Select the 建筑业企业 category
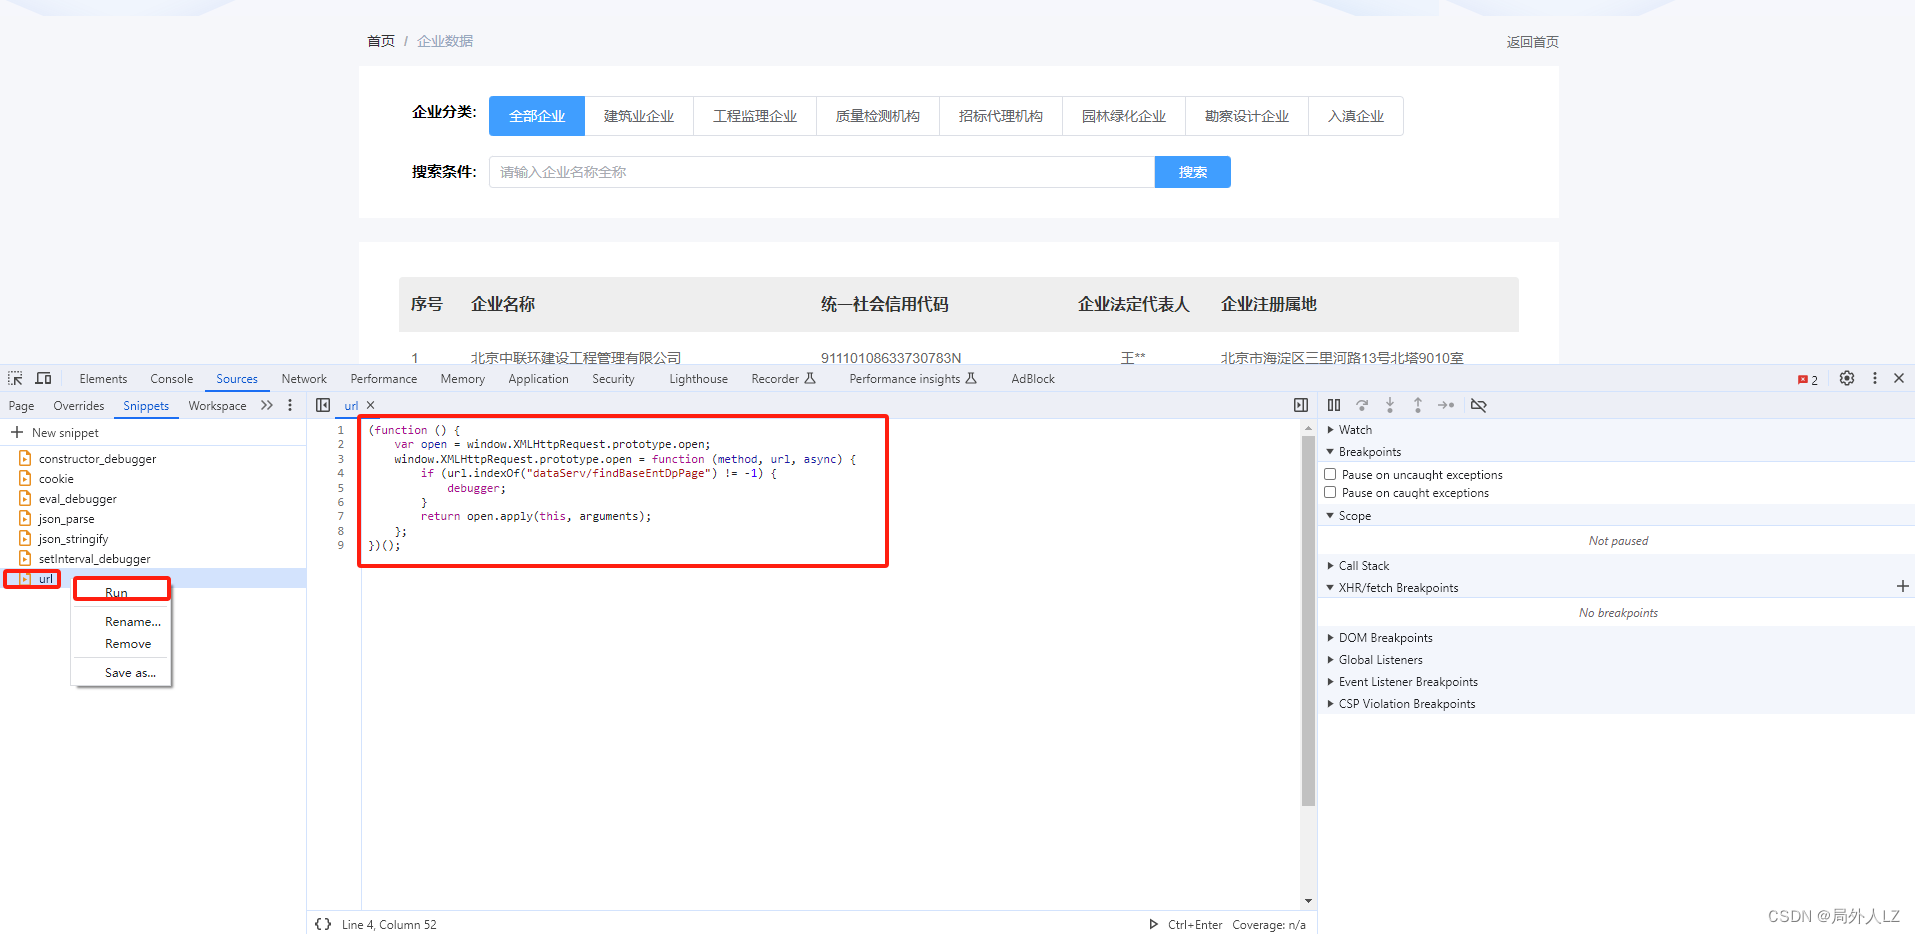The width and height of the screenshot is (1915, 934). (x=639, y=116)
